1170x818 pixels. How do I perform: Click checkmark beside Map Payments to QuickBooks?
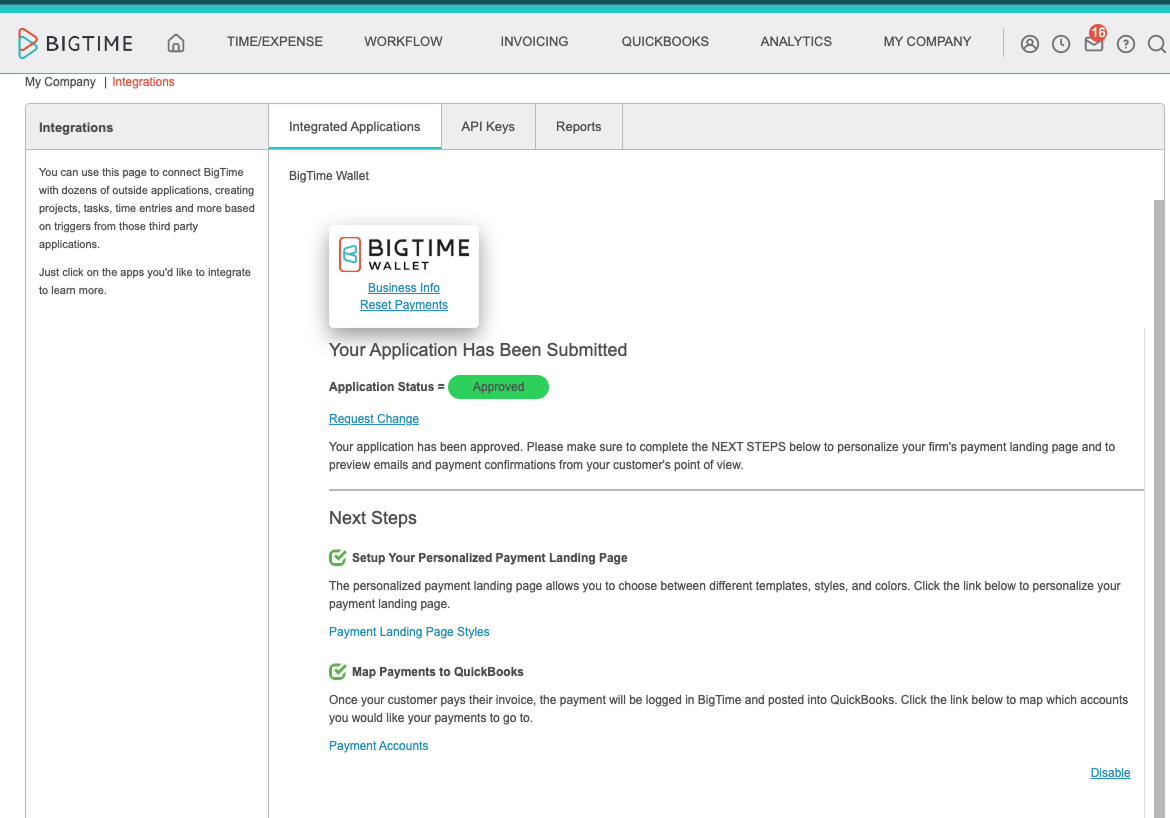click(337, 672)
